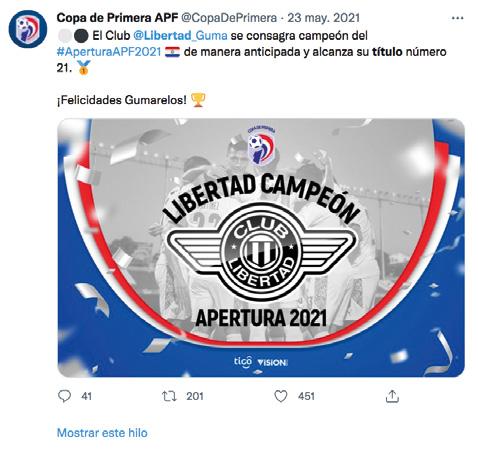The width and height of the screenshot is (478, 451).
Task: Click the Tigo Vision logo in image
Action: [x=260, y=362]
